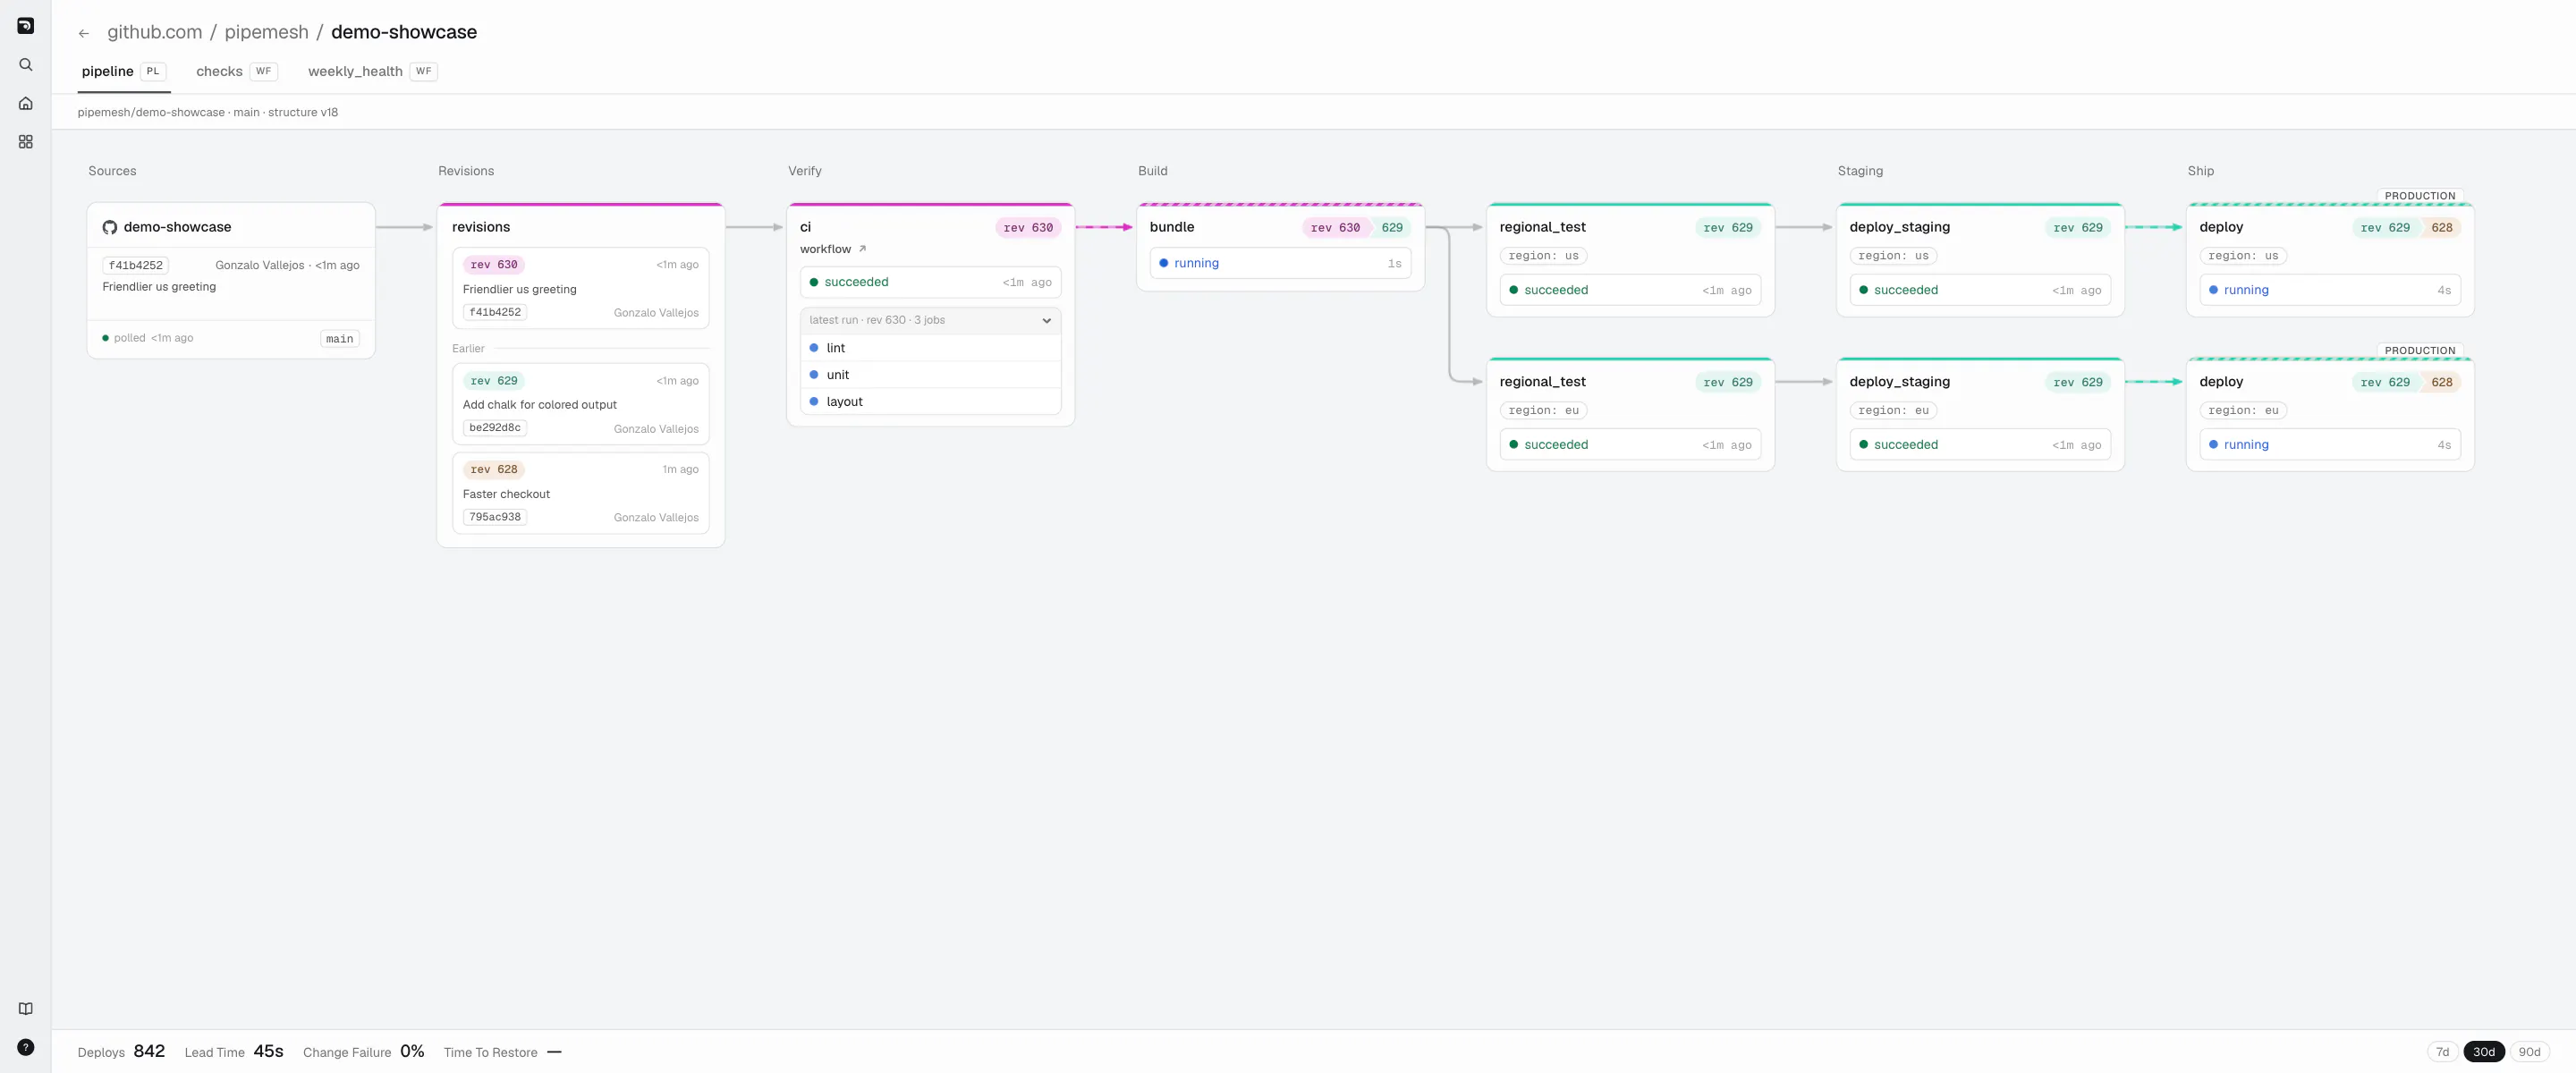2576x1073 pixels.
Task: Select the 30d time range
Action: 2484,1052
